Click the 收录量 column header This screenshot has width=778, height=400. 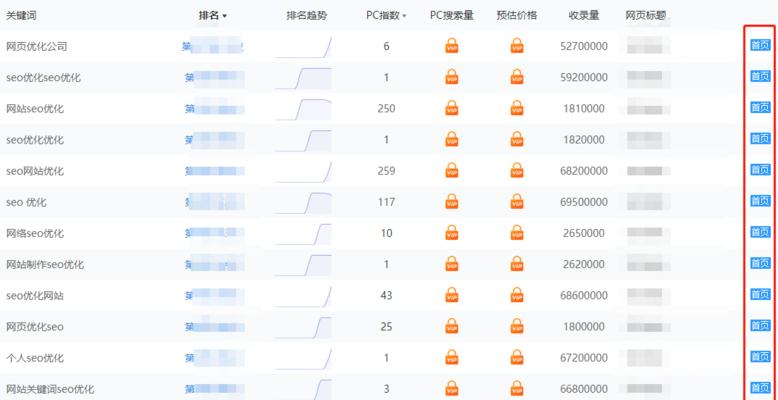584,16
